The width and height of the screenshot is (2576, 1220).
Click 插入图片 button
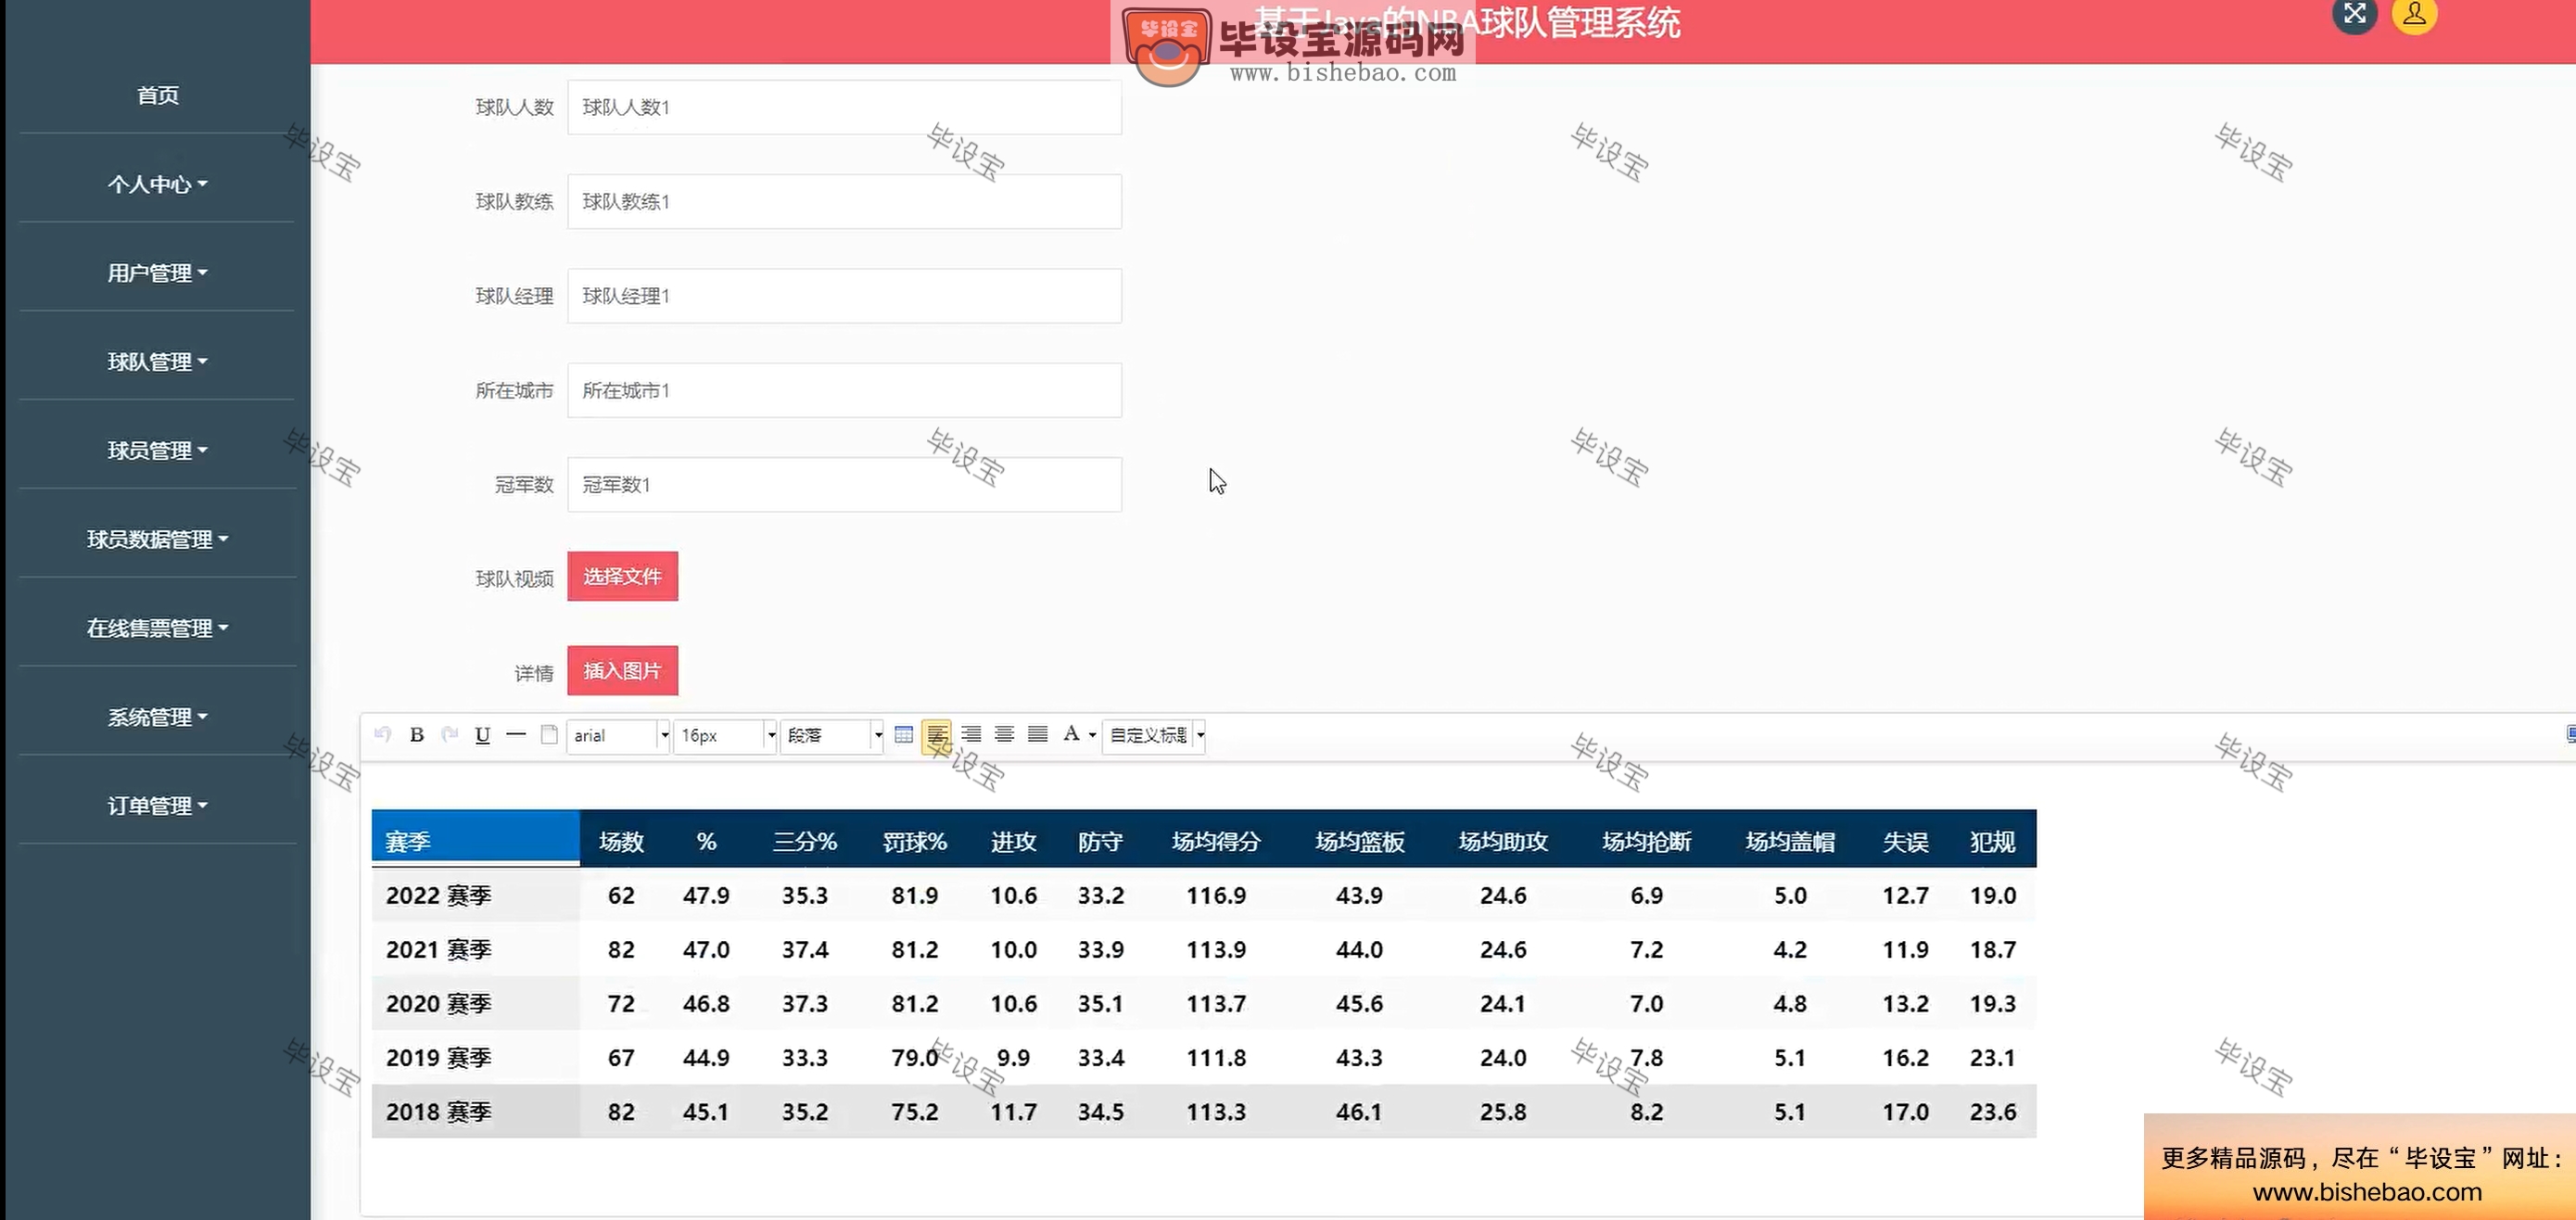(x=622, y=671)
